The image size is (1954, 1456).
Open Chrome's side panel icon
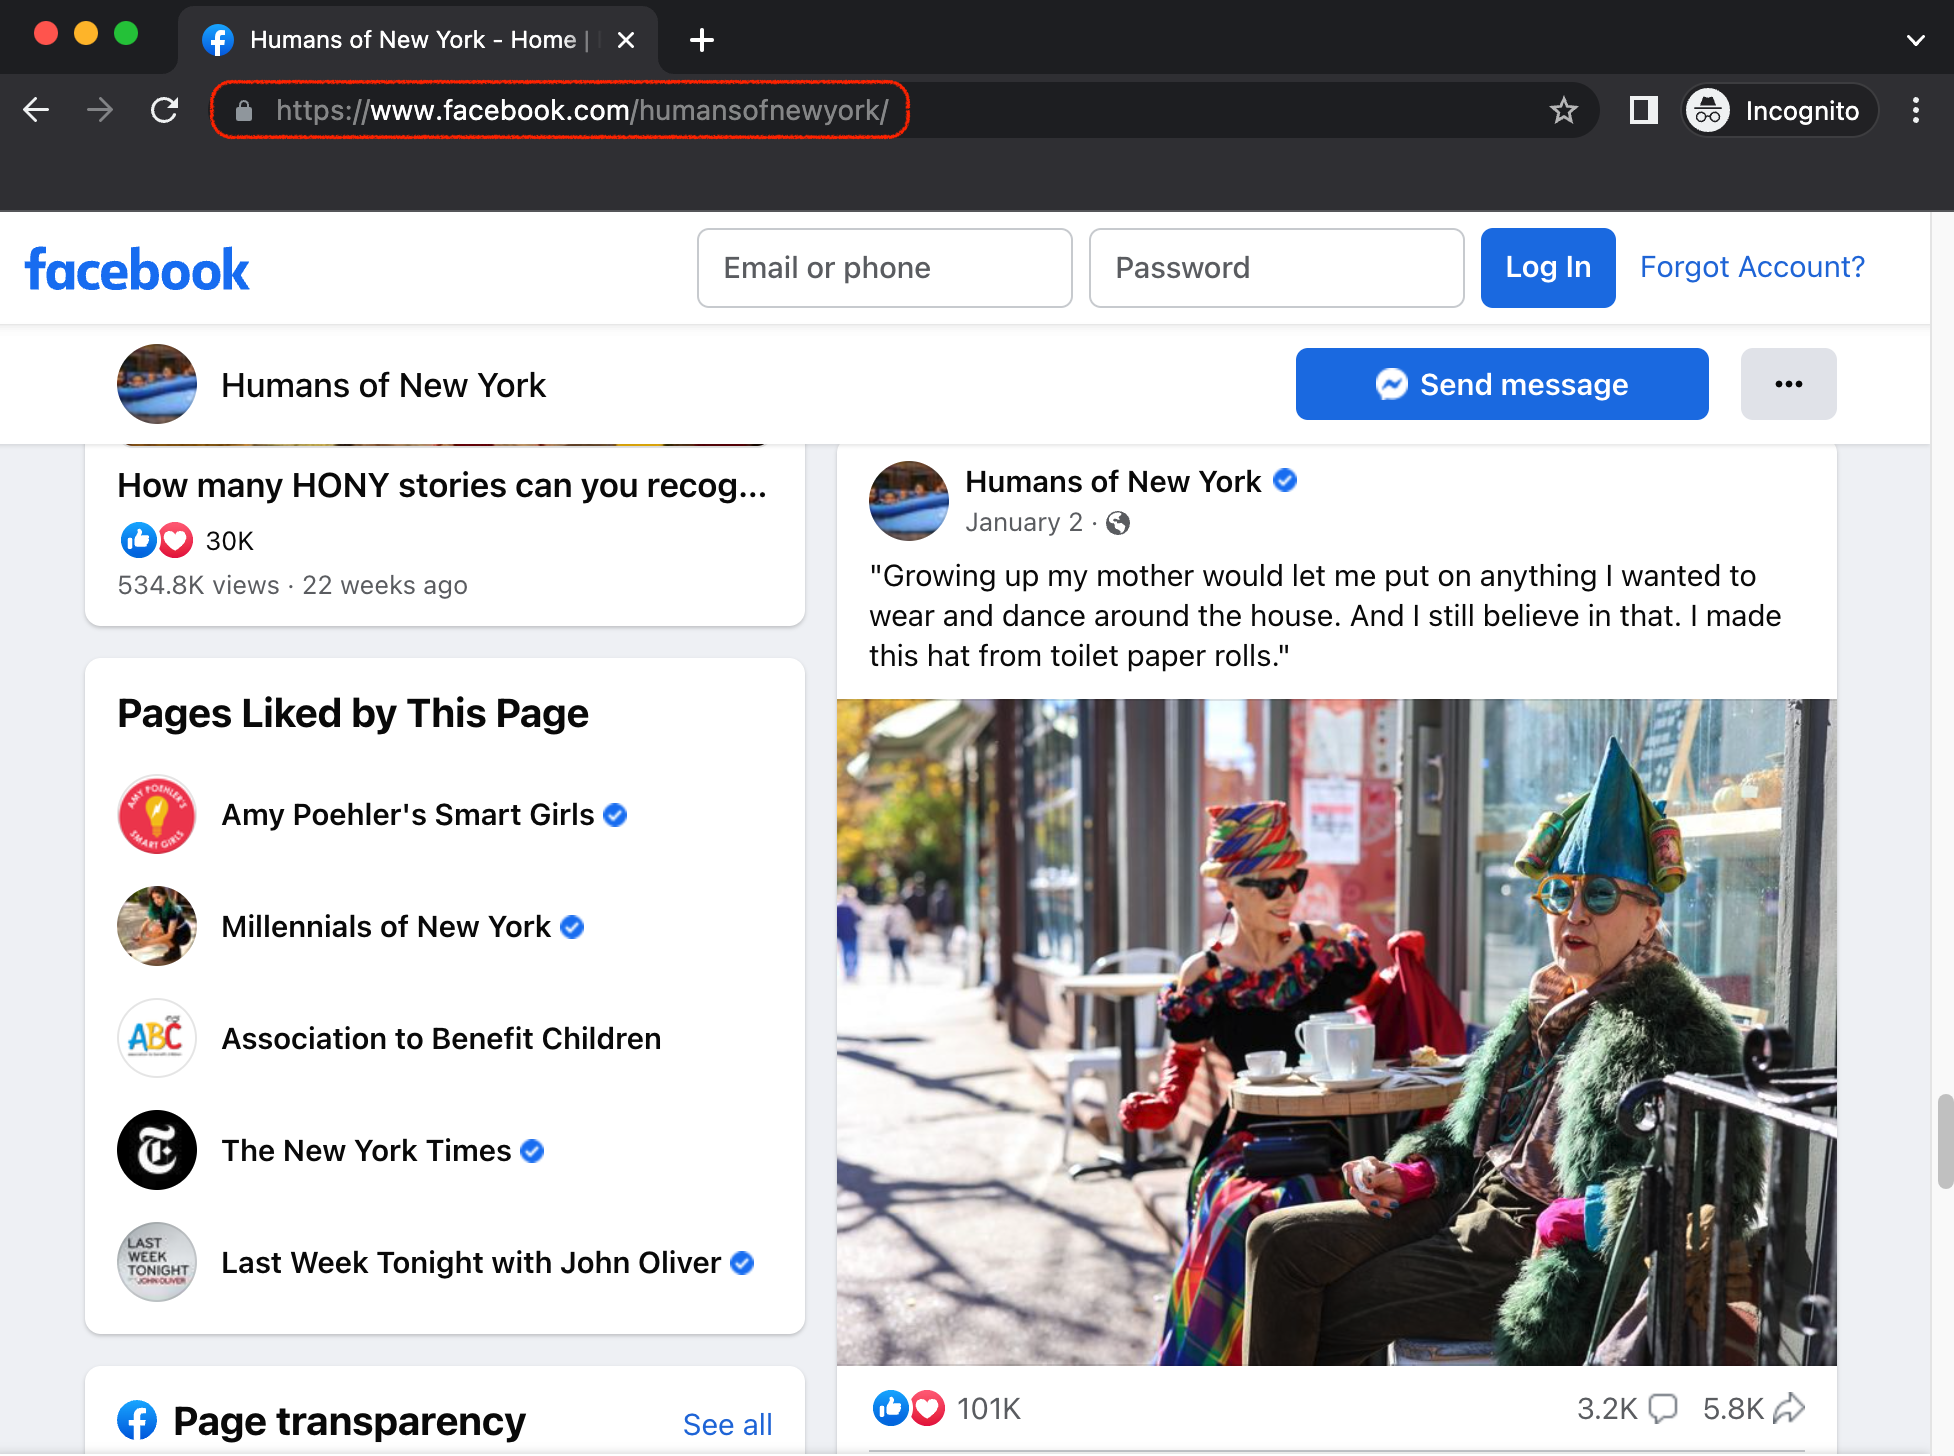pos(1642,110)
